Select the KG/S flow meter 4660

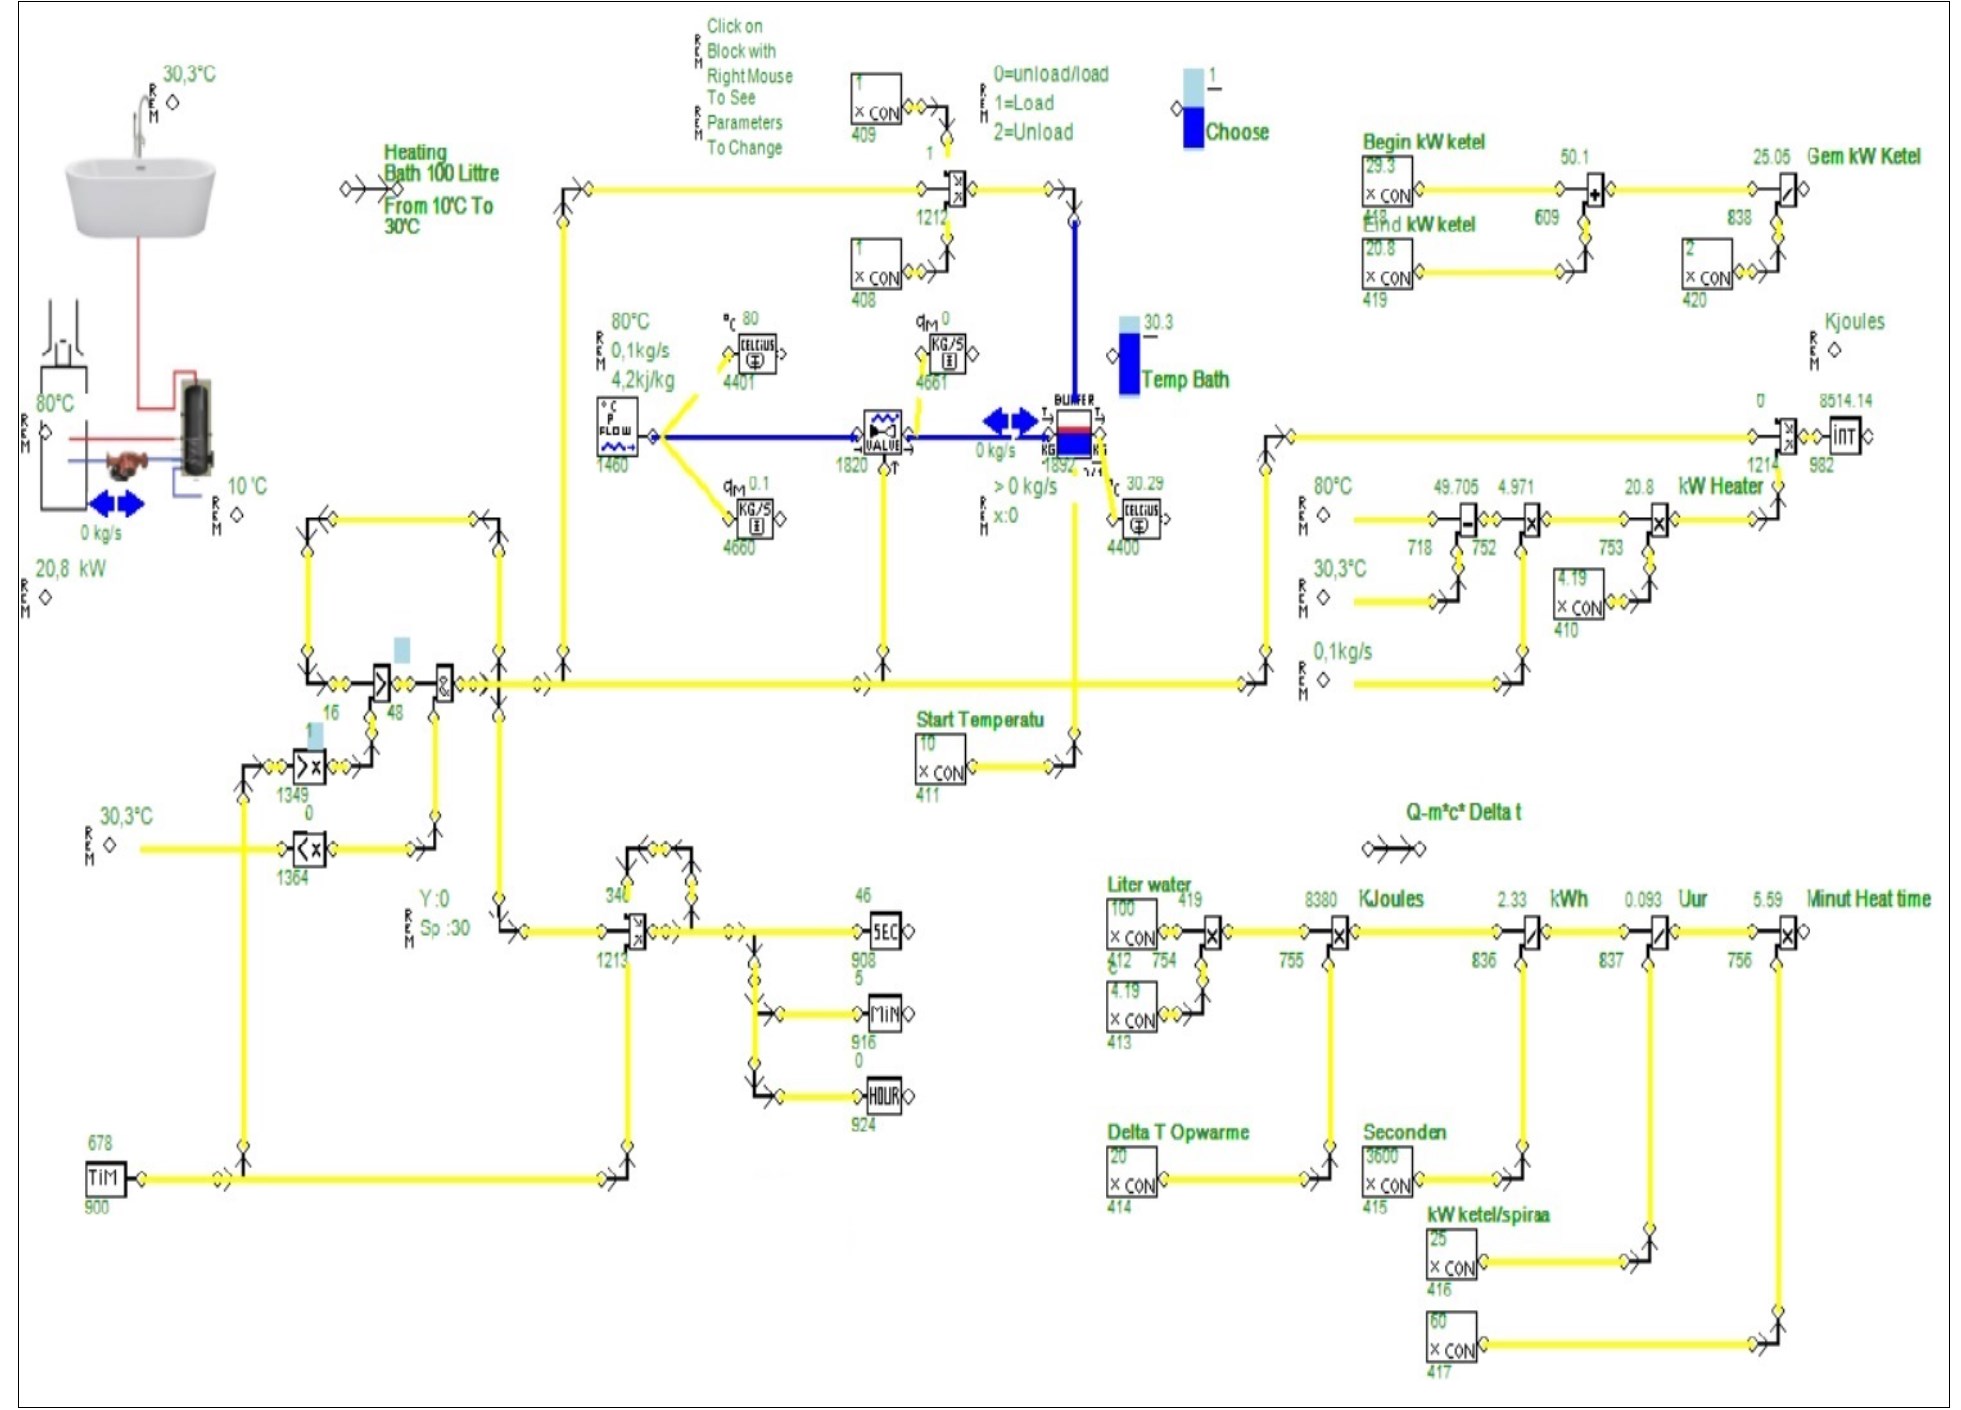(x=755, y=518)
